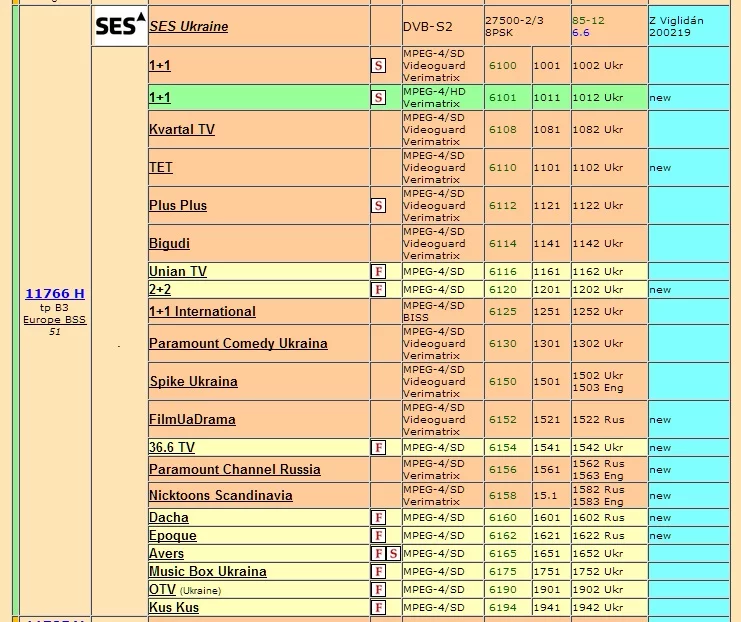Open the Spike Ukraina link

[x=193, y=381]
